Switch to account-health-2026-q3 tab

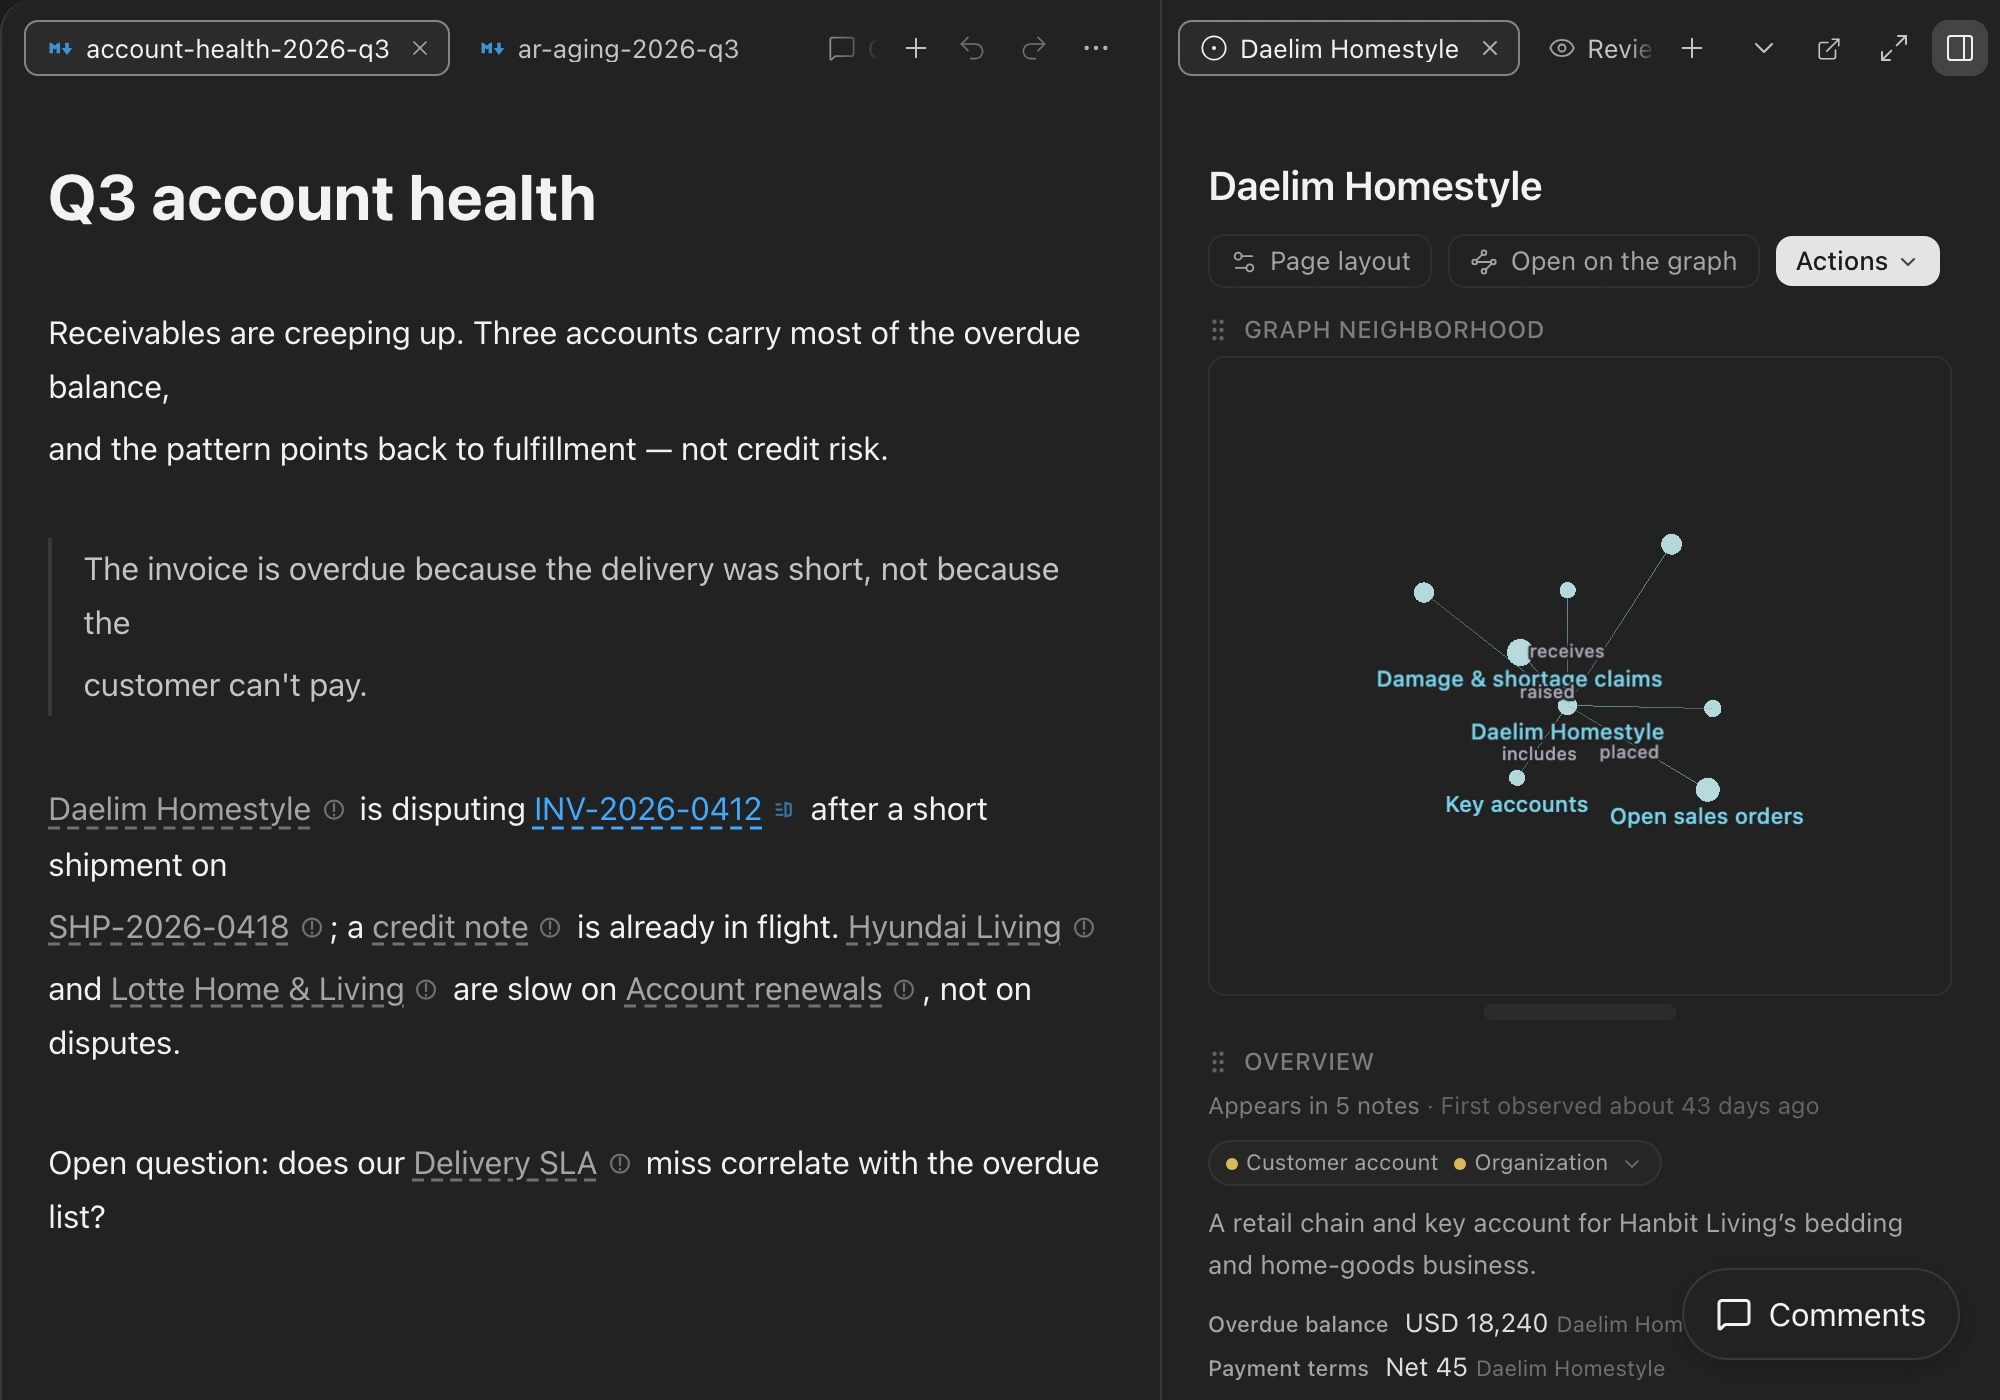tap(237, 48)
